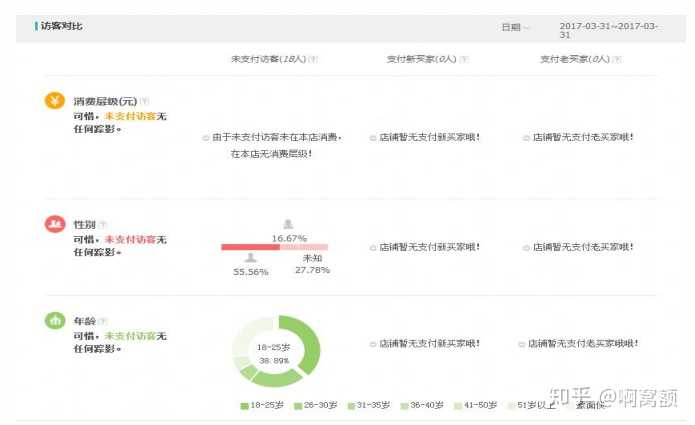Click the person icon above 16.67%
695x425 pixels.
[288, 224]
